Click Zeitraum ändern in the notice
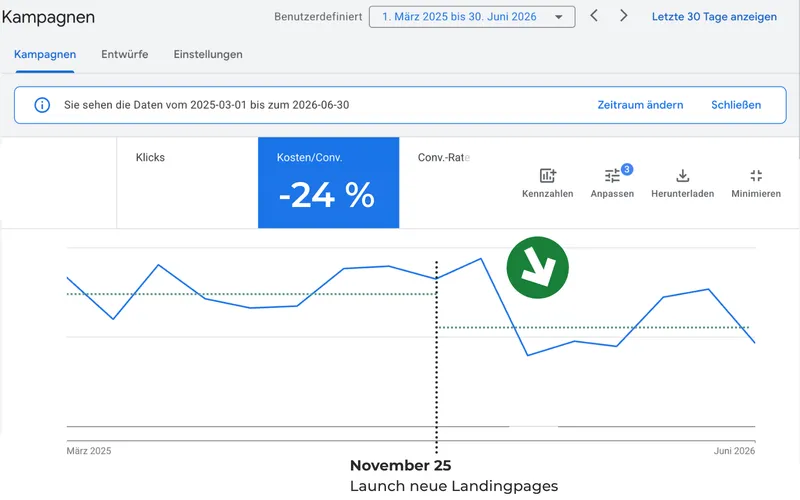 coord(640,105)
